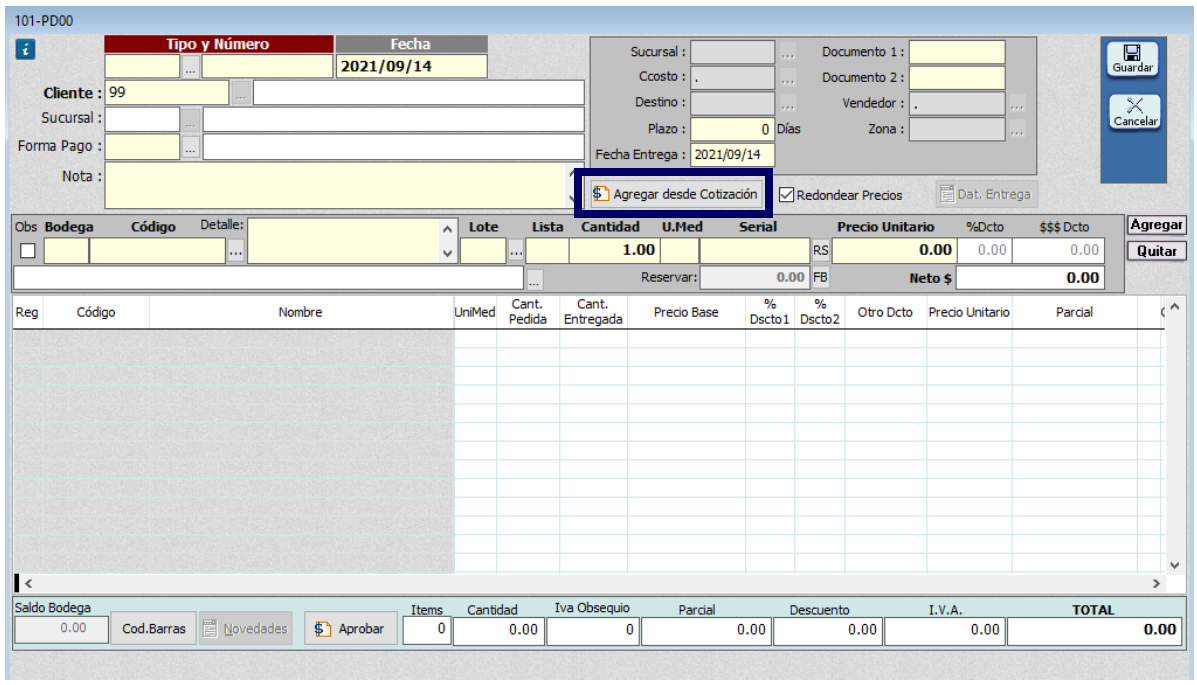Click Agregar desde Cotización button
The image size is (1197, 685).
point(676,194)
